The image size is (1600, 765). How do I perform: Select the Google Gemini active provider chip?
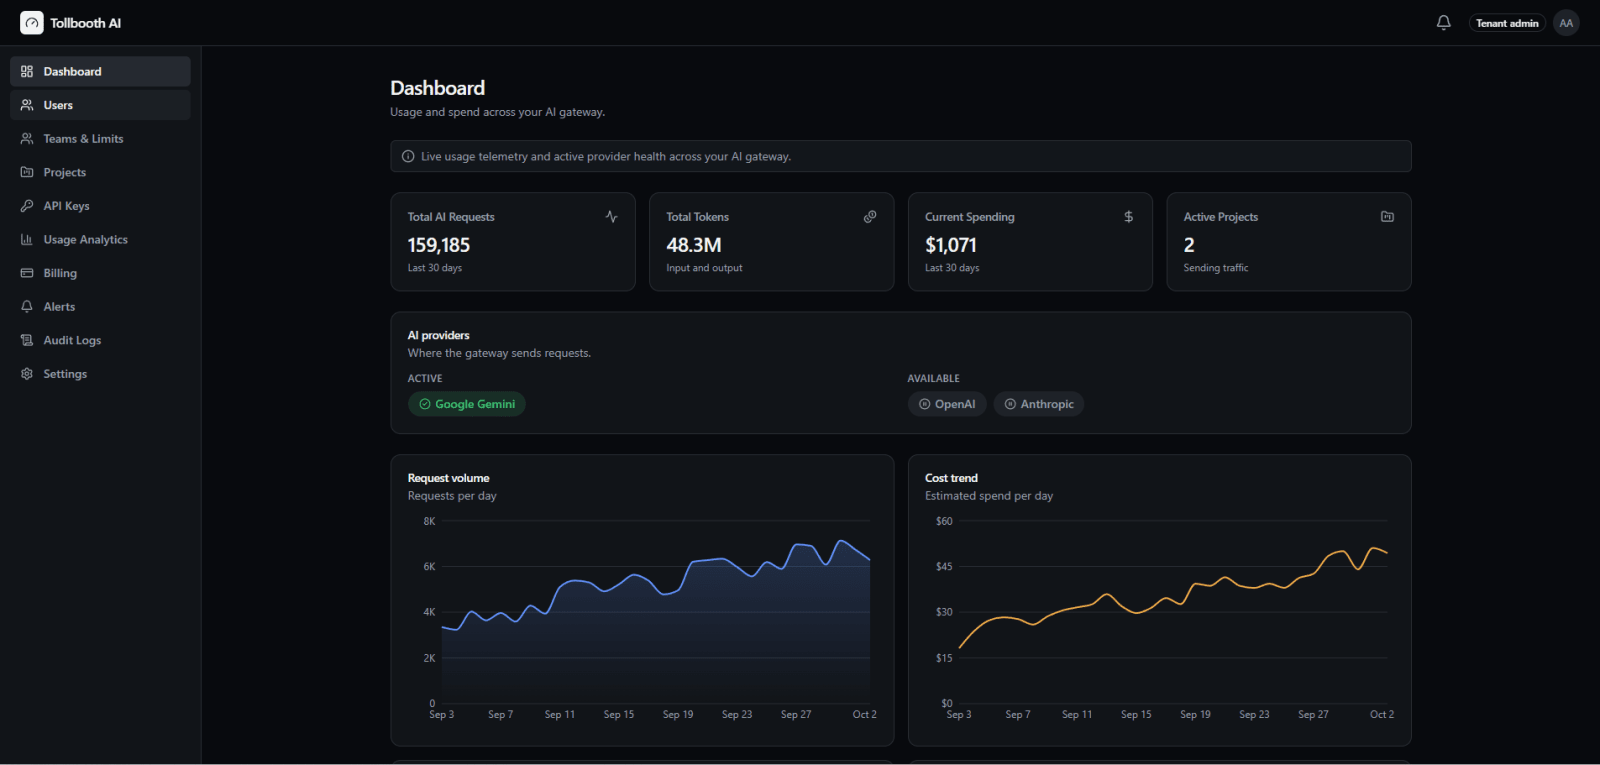pyautogui.click(x=467, y=404)
